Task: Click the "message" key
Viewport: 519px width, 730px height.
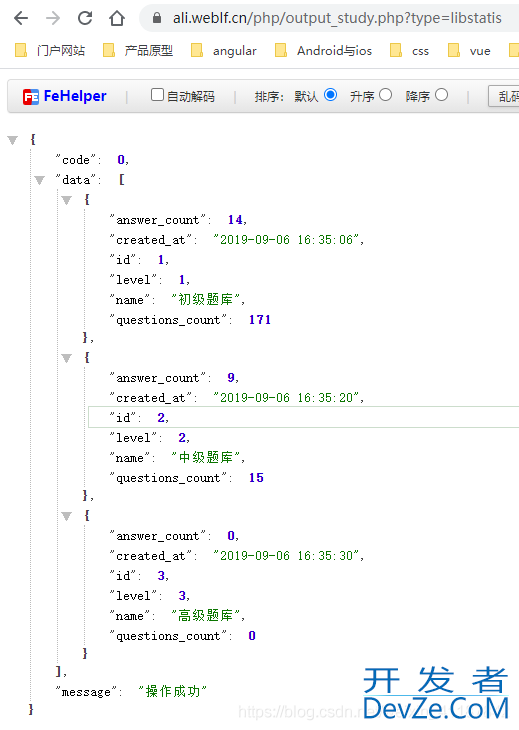Action: [x=86, y=692]
